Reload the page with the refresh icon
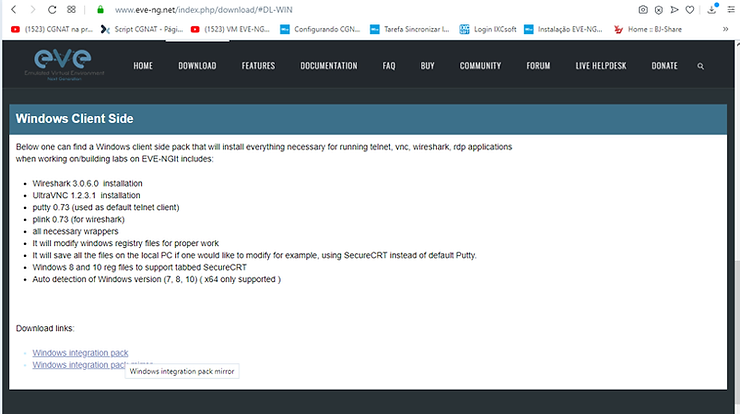Image resolution: width=740 pixels, height=414 pixels. click(x=52, y=9)
